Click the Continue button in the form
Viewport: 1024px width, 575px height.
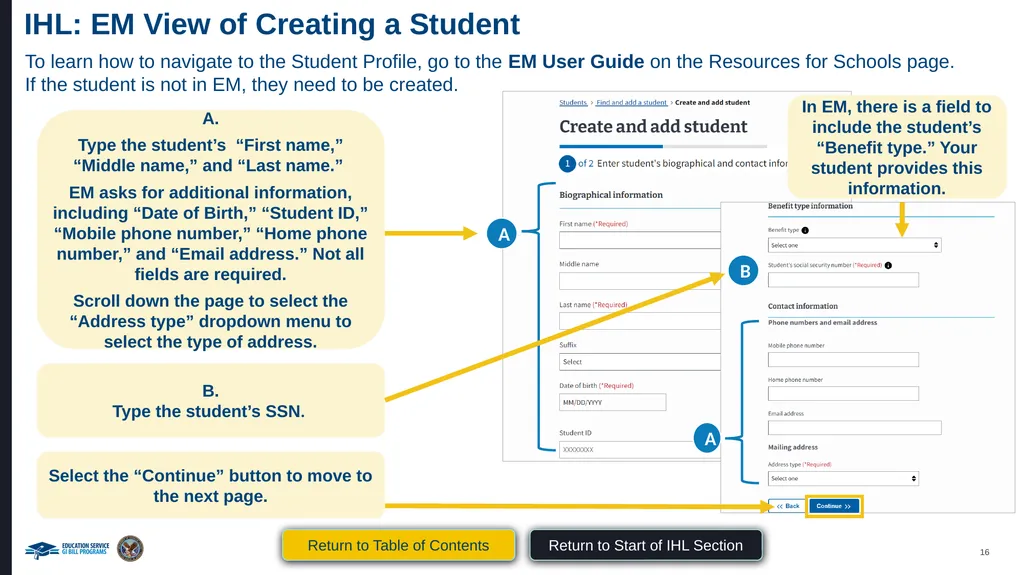pos(833,506)
